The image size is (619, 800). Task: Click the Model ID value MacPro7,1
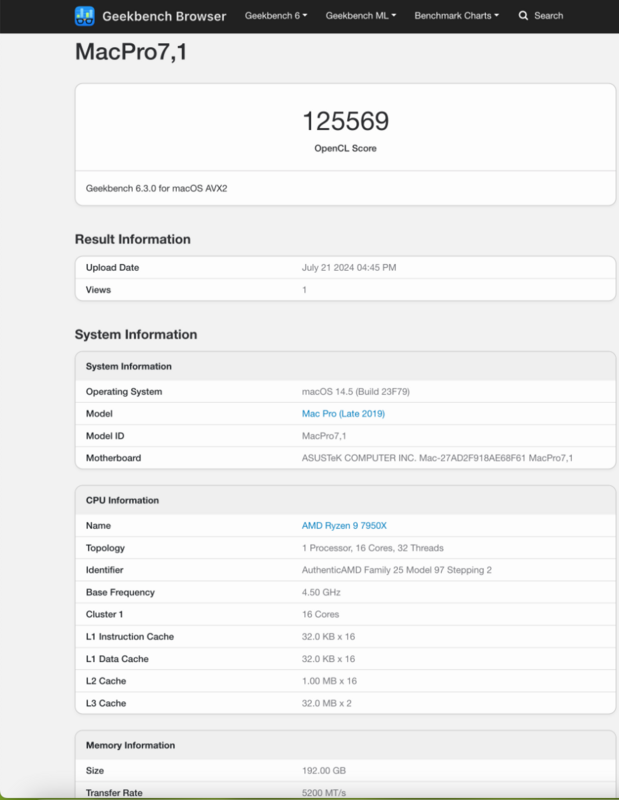(324, 436)
